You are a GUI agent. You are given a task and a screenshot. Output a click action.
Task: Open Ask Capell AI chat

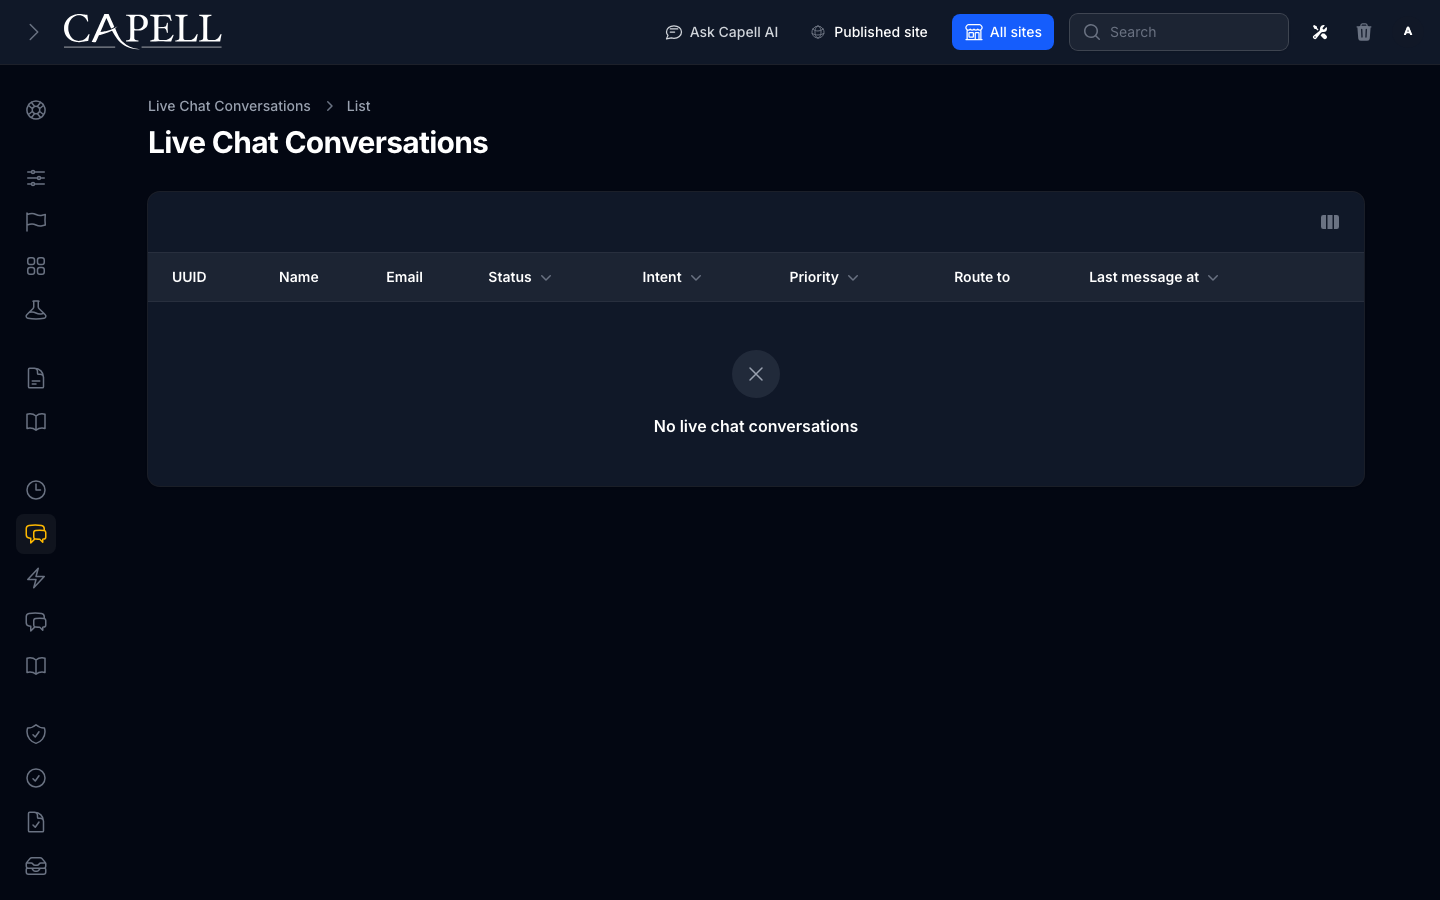point(722,32)
